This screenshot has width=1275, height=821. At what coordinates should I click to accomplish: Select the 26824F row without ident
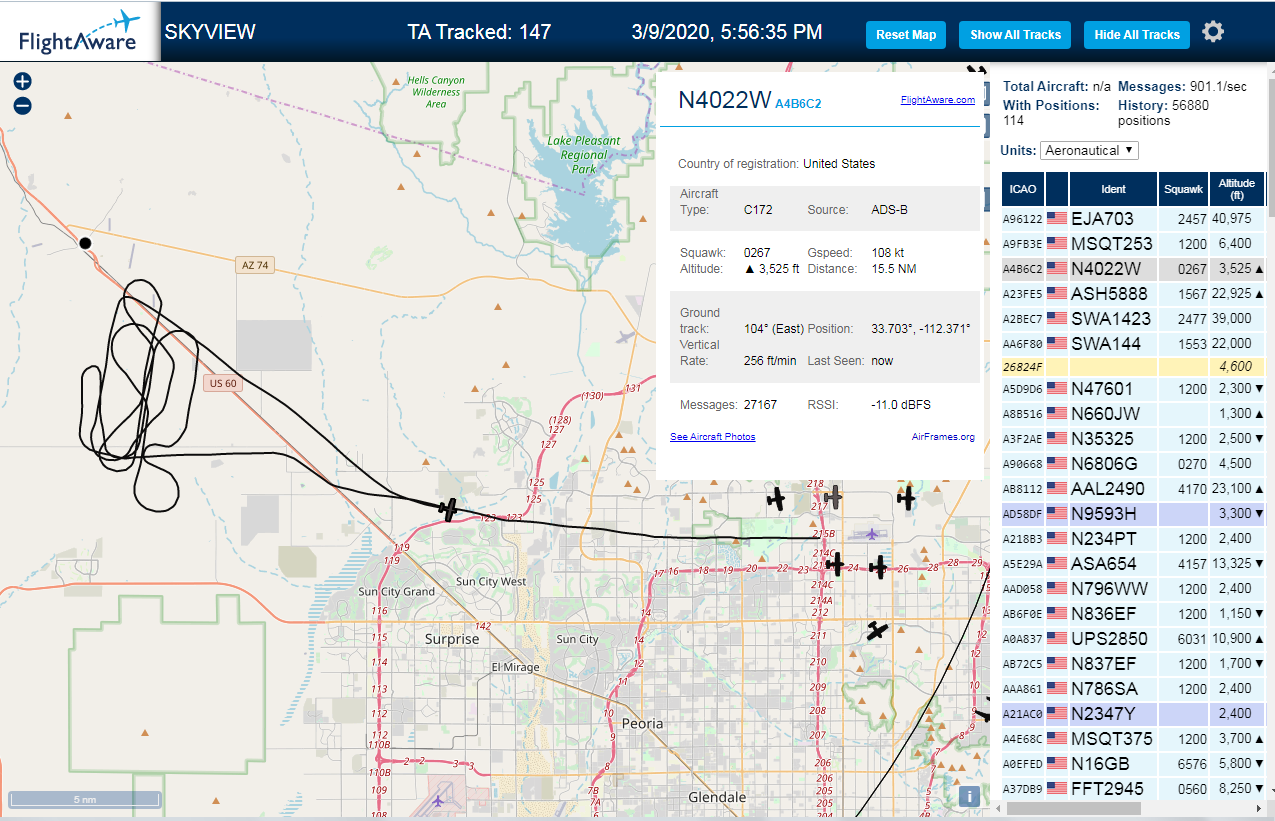click(1134, 367)
